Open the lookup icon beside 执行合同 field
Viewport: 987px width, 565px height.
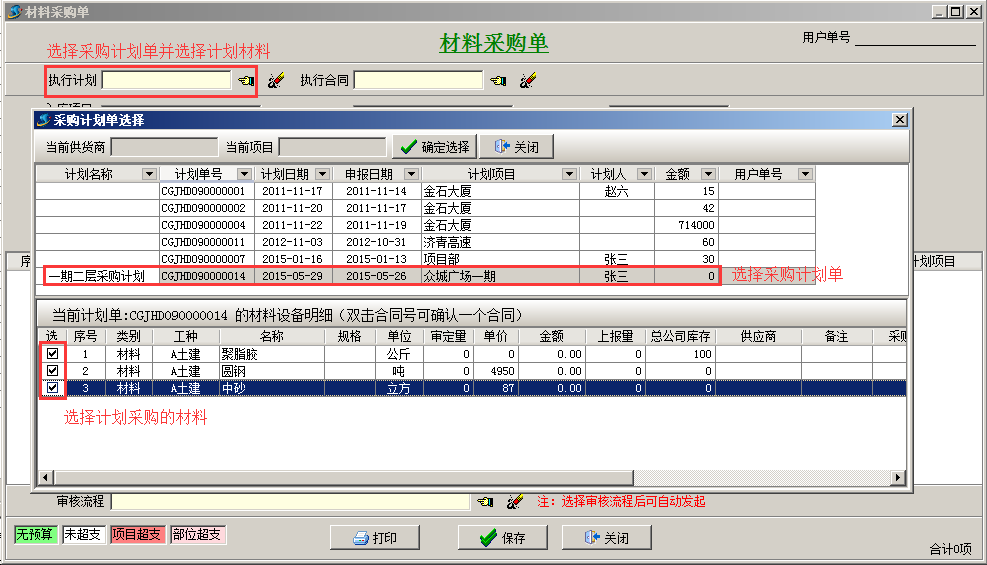[497, 81]
